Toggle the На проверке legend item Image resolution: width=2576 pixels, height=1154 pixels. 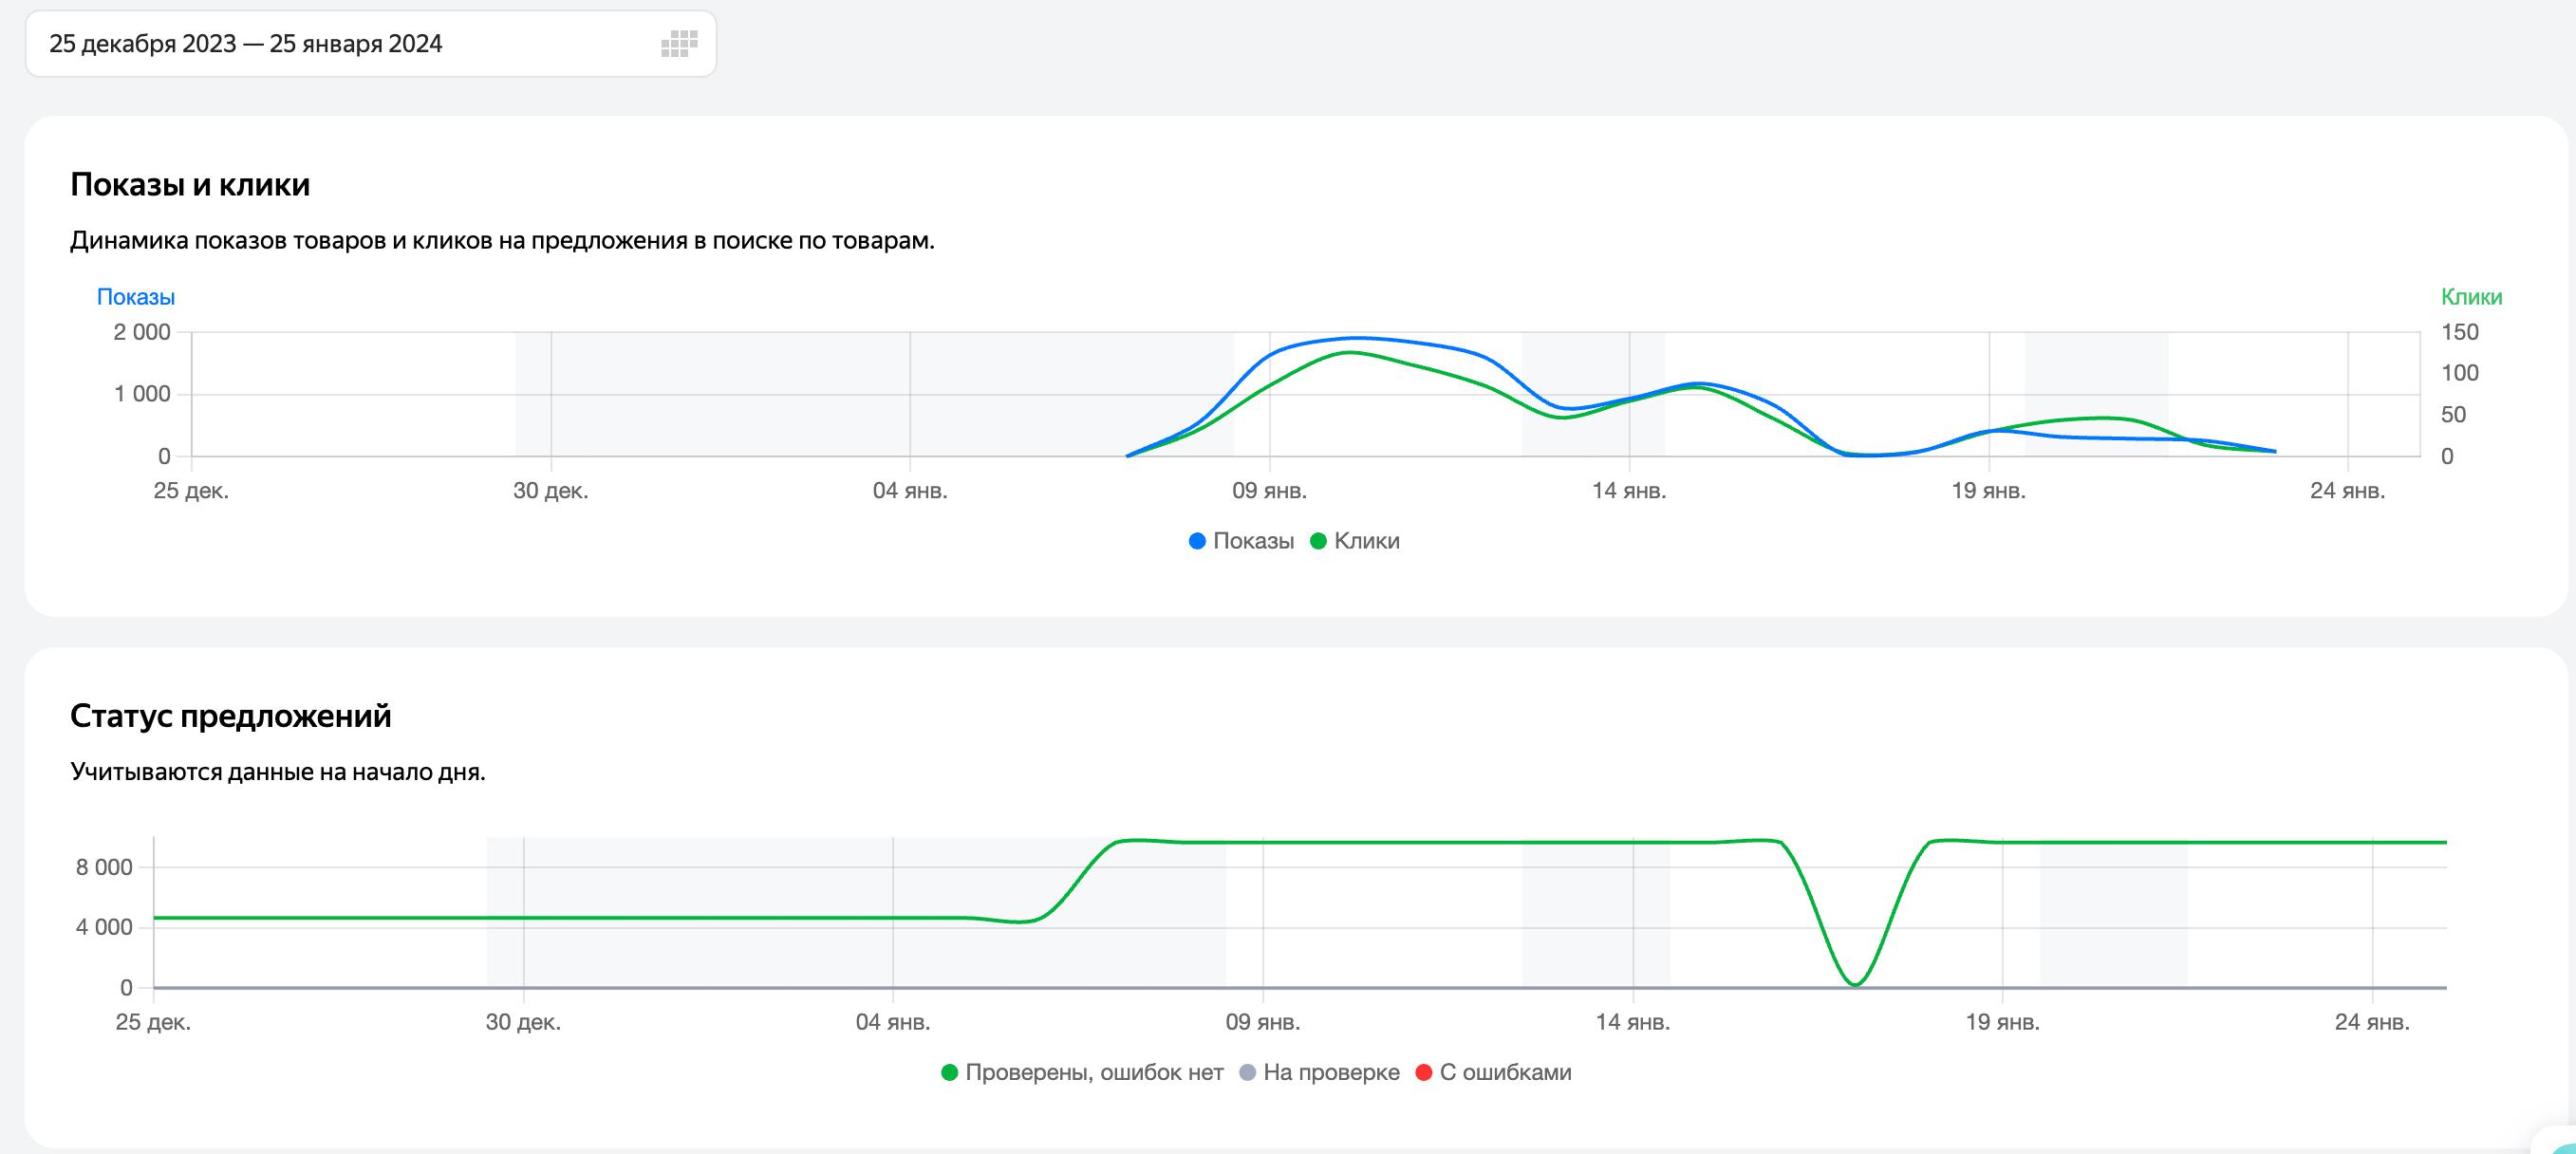[x=1319, y=1073]
